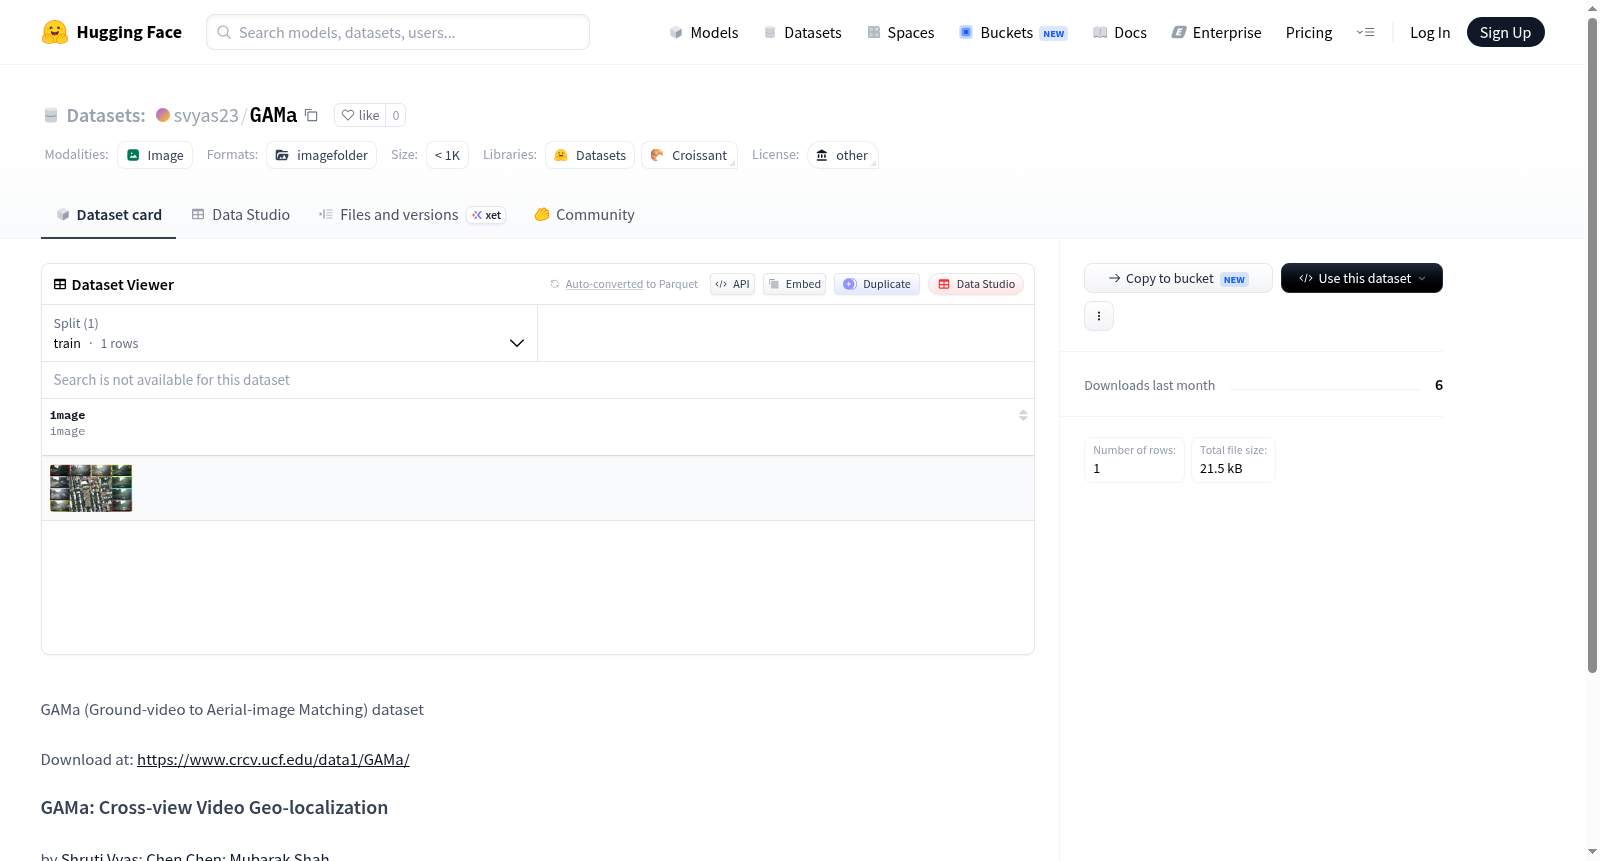Screen dimensions: 1600x861
Task: Open the Enterprise navigation item
Action: [x=1216, y=32]
